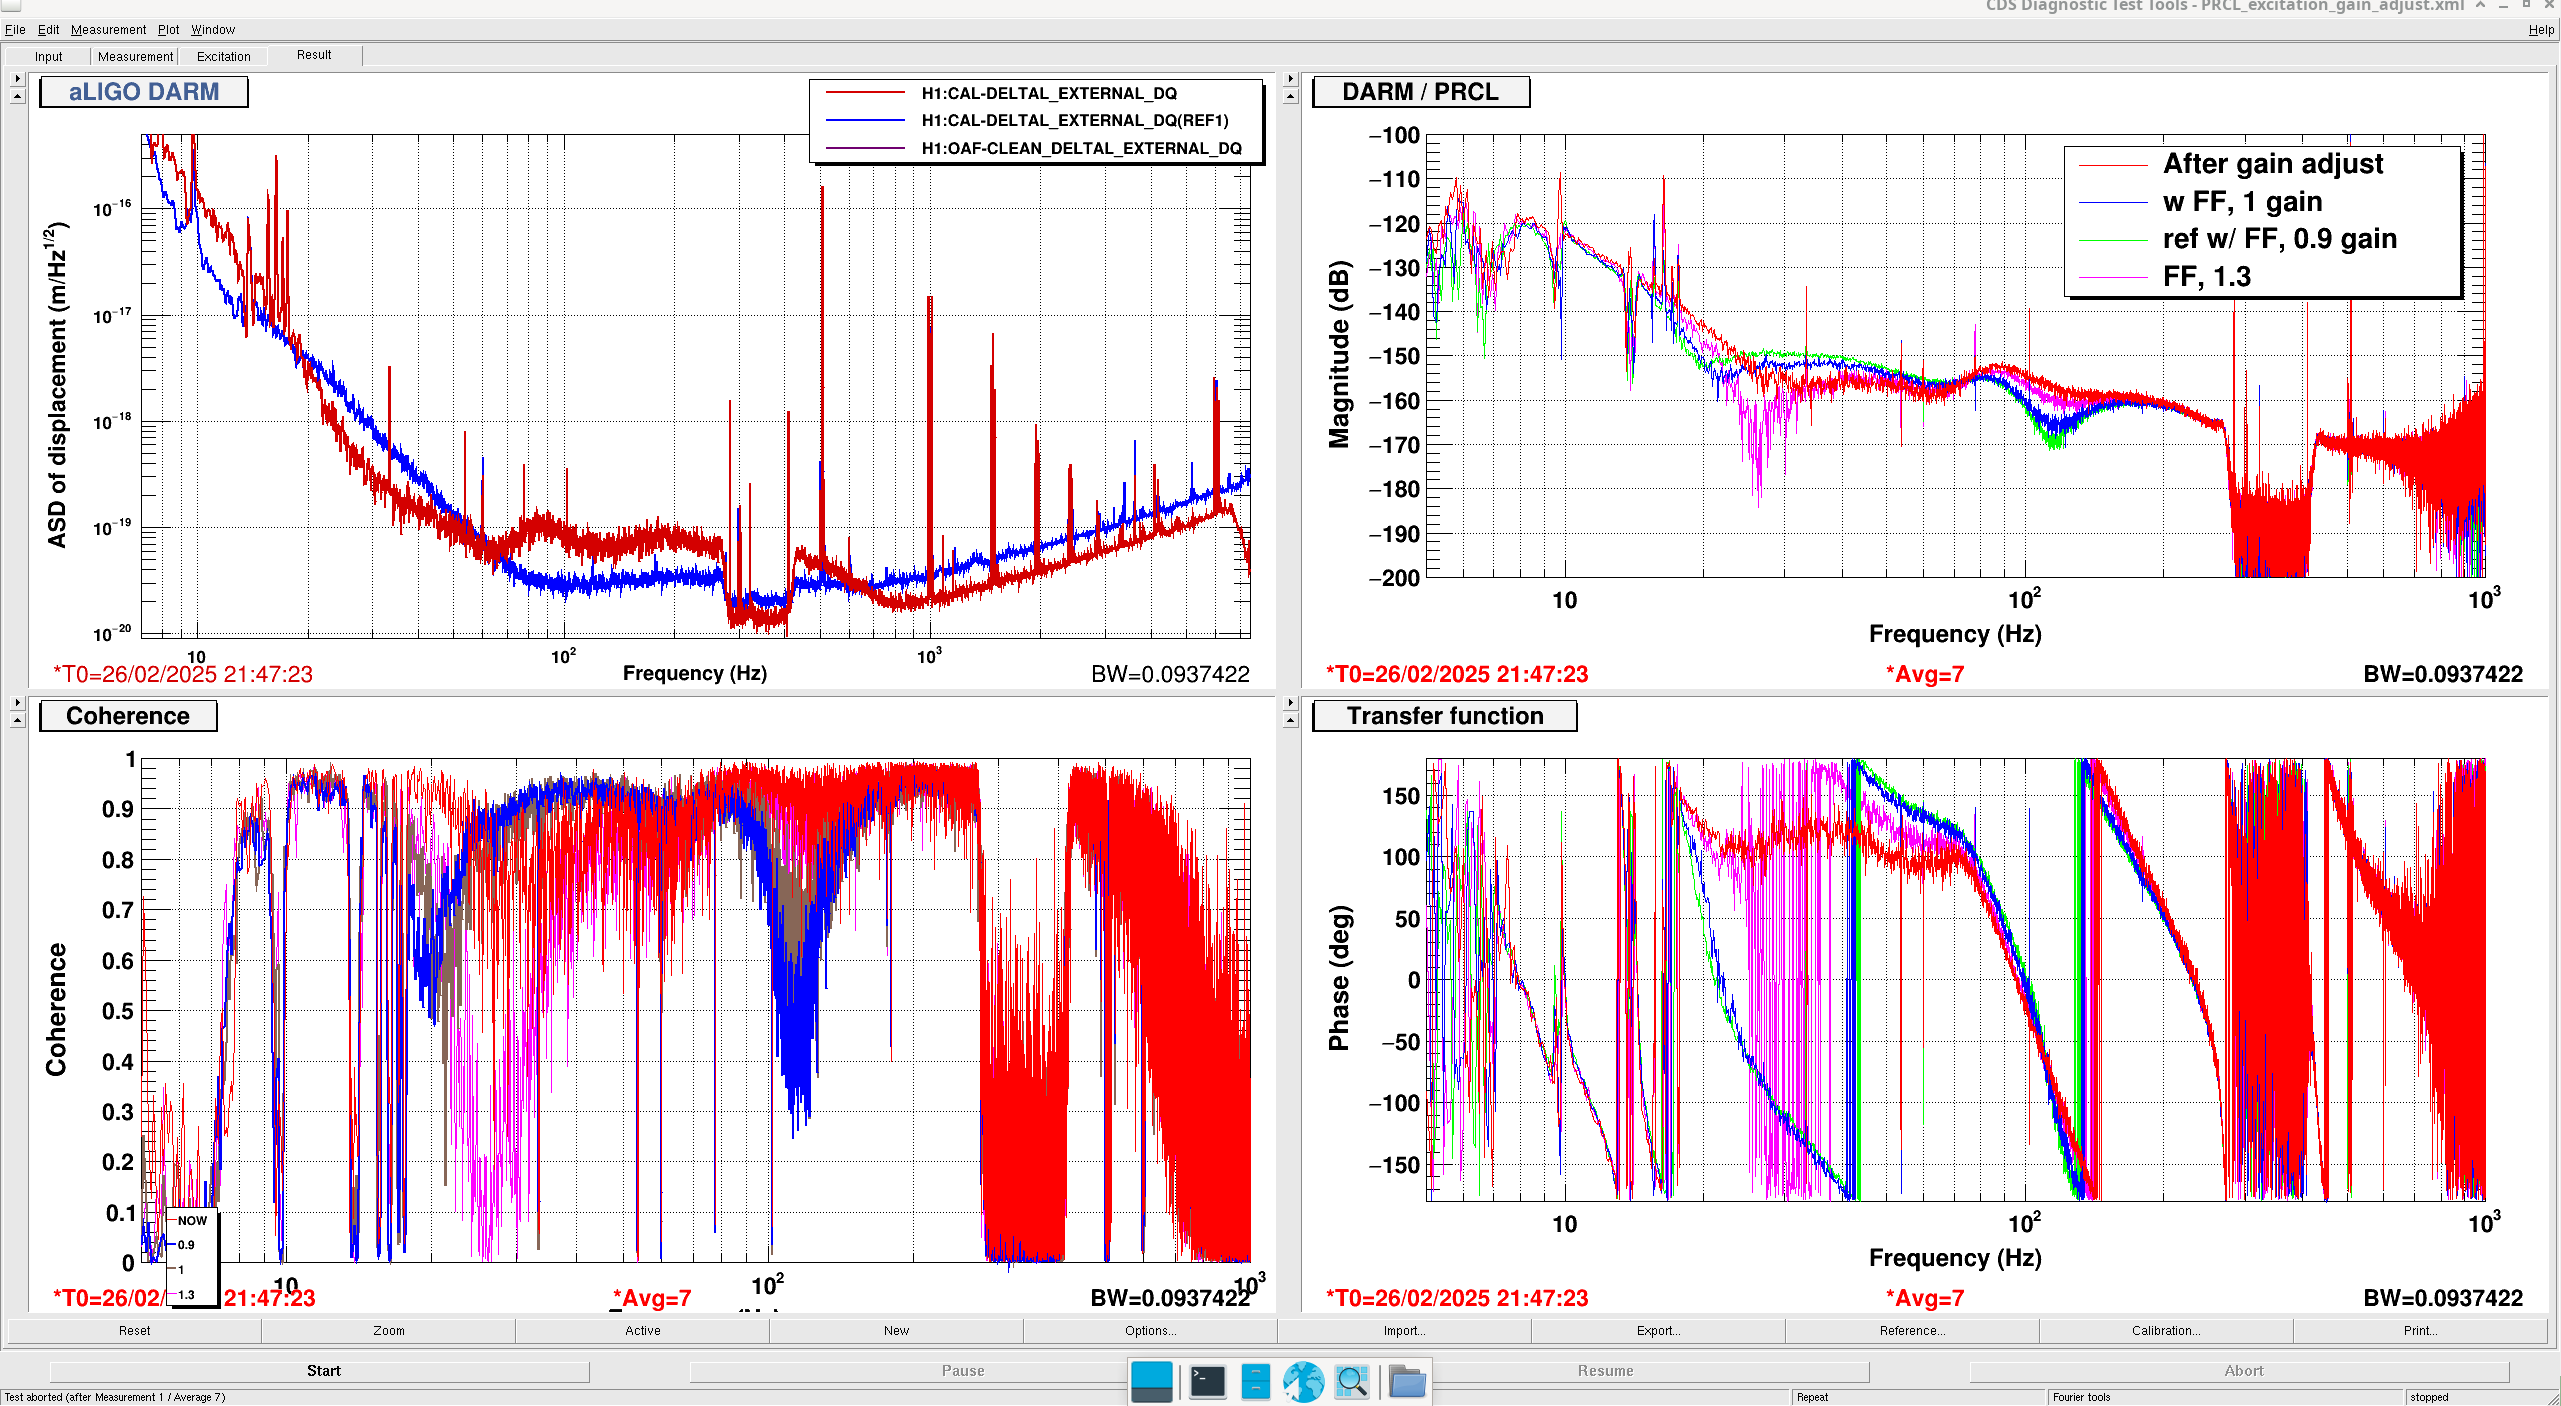Click T0 timestamp under Transfer function plot
Viewport: 2561px width, 1406px height.
coord(1457,1298)
